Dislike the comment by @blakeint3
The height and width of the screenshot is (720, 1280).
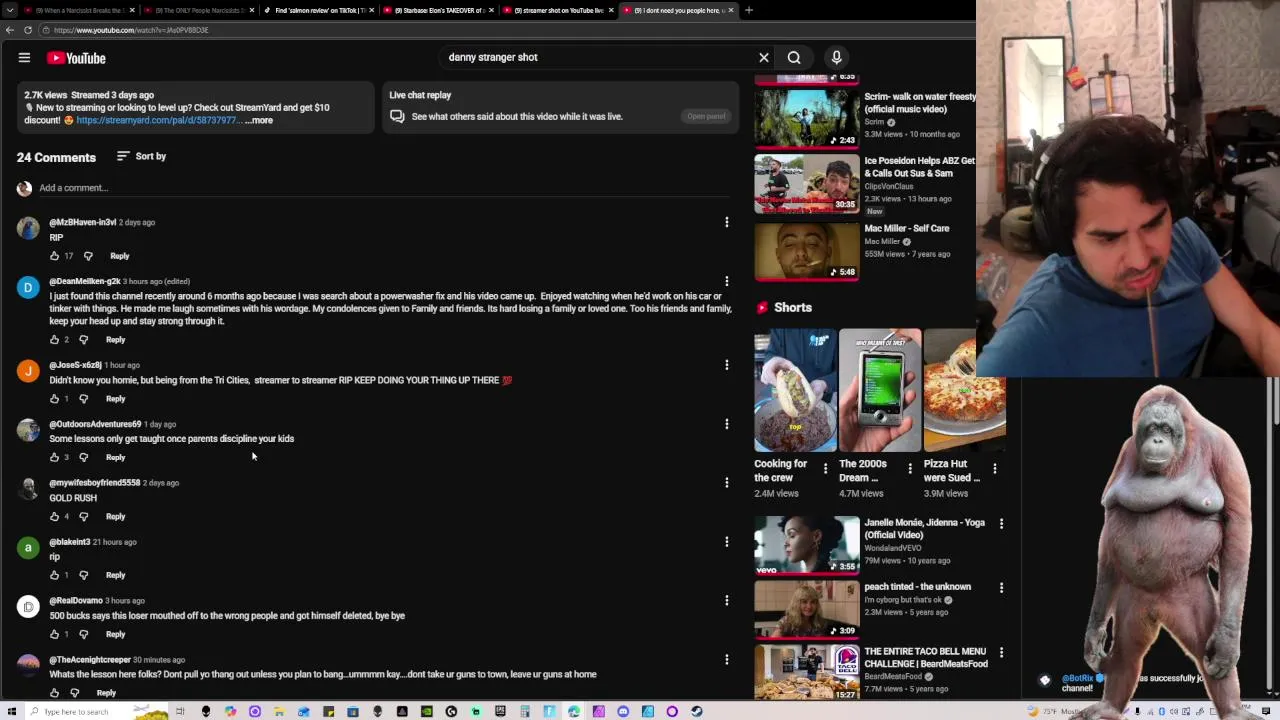[x=84, y=575]
